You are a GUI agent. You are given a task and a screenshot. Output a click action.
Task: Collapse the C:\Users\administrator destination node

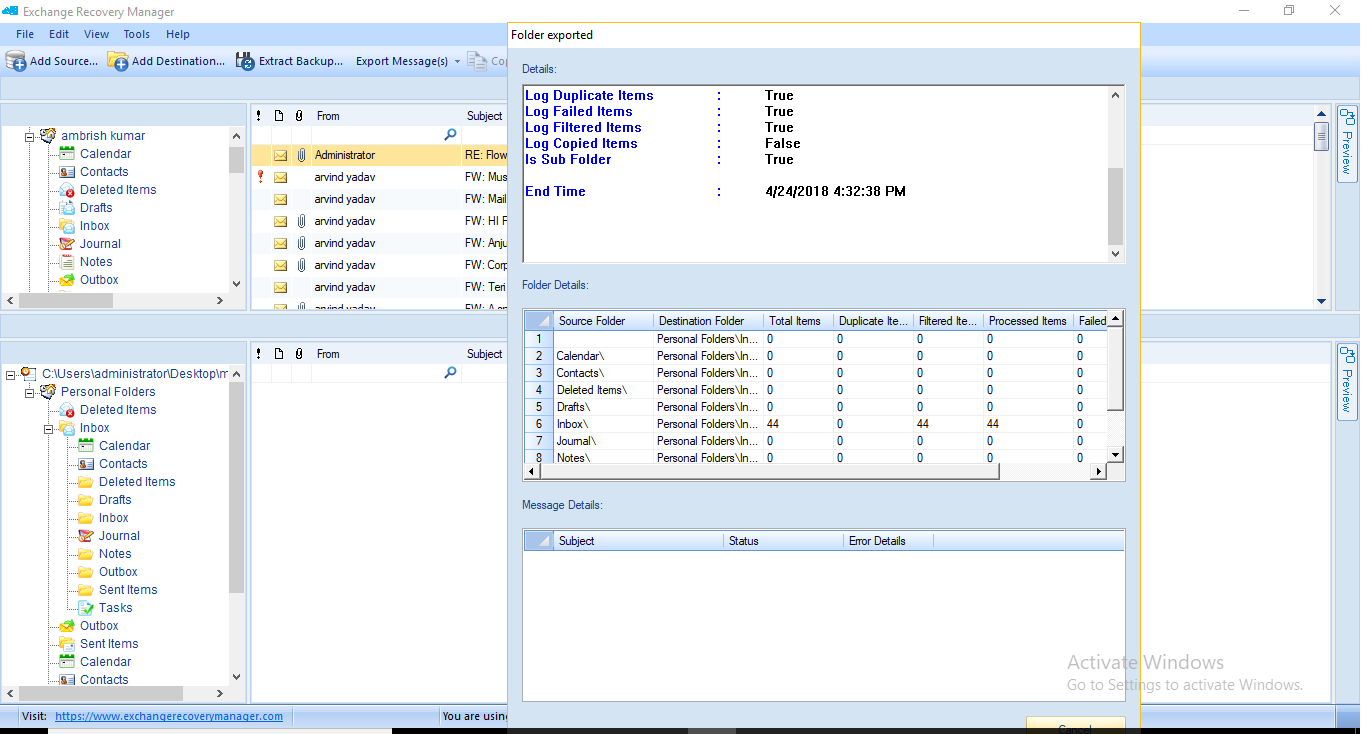10,374
